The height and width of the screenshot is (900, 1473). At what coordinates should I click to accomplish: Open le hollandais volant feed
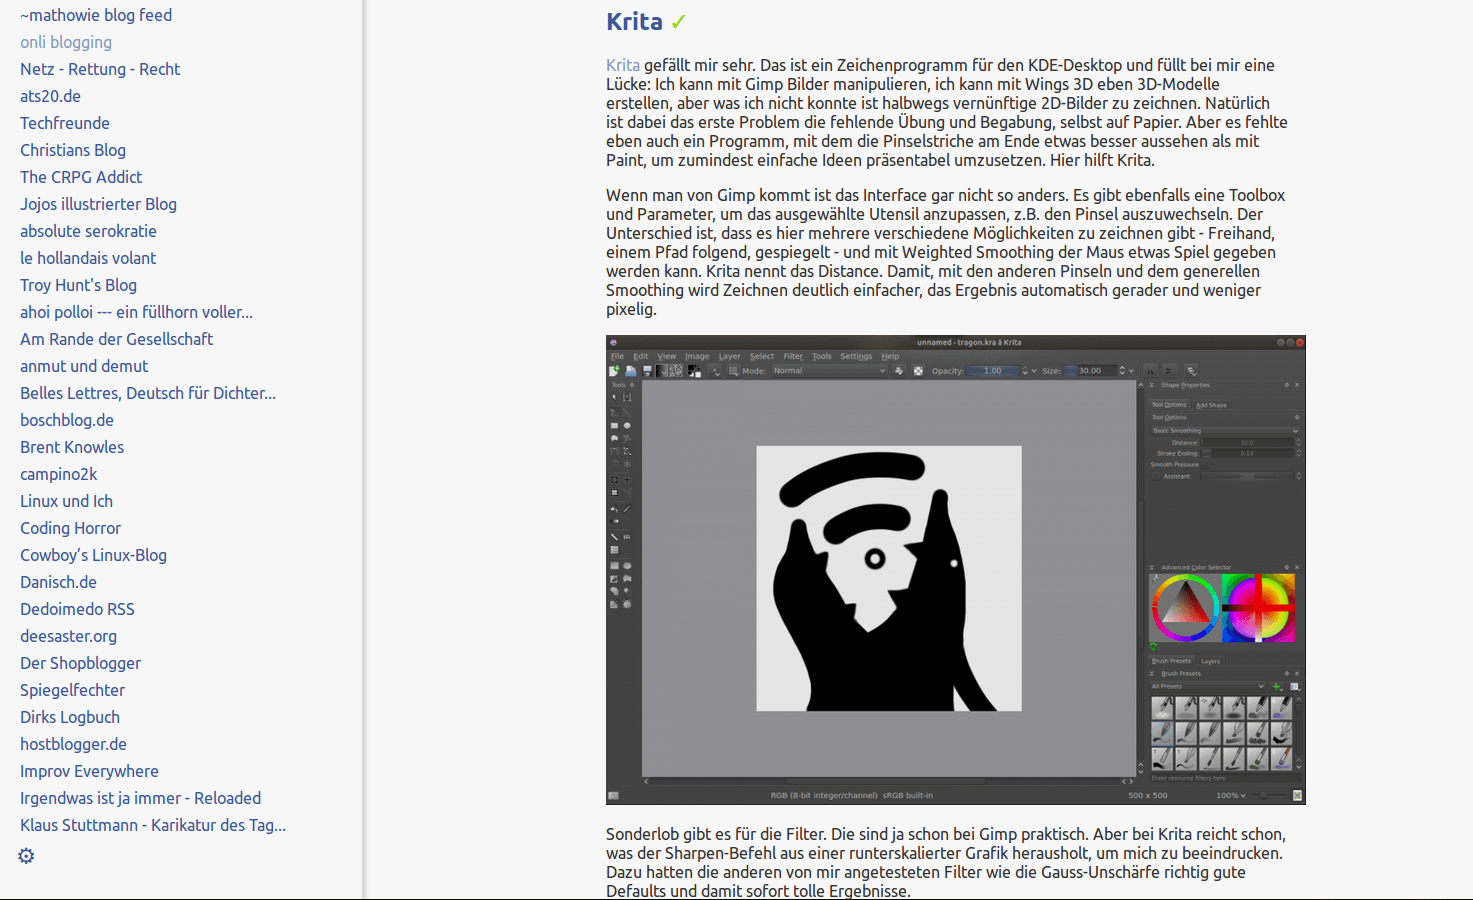click(88, 258)
